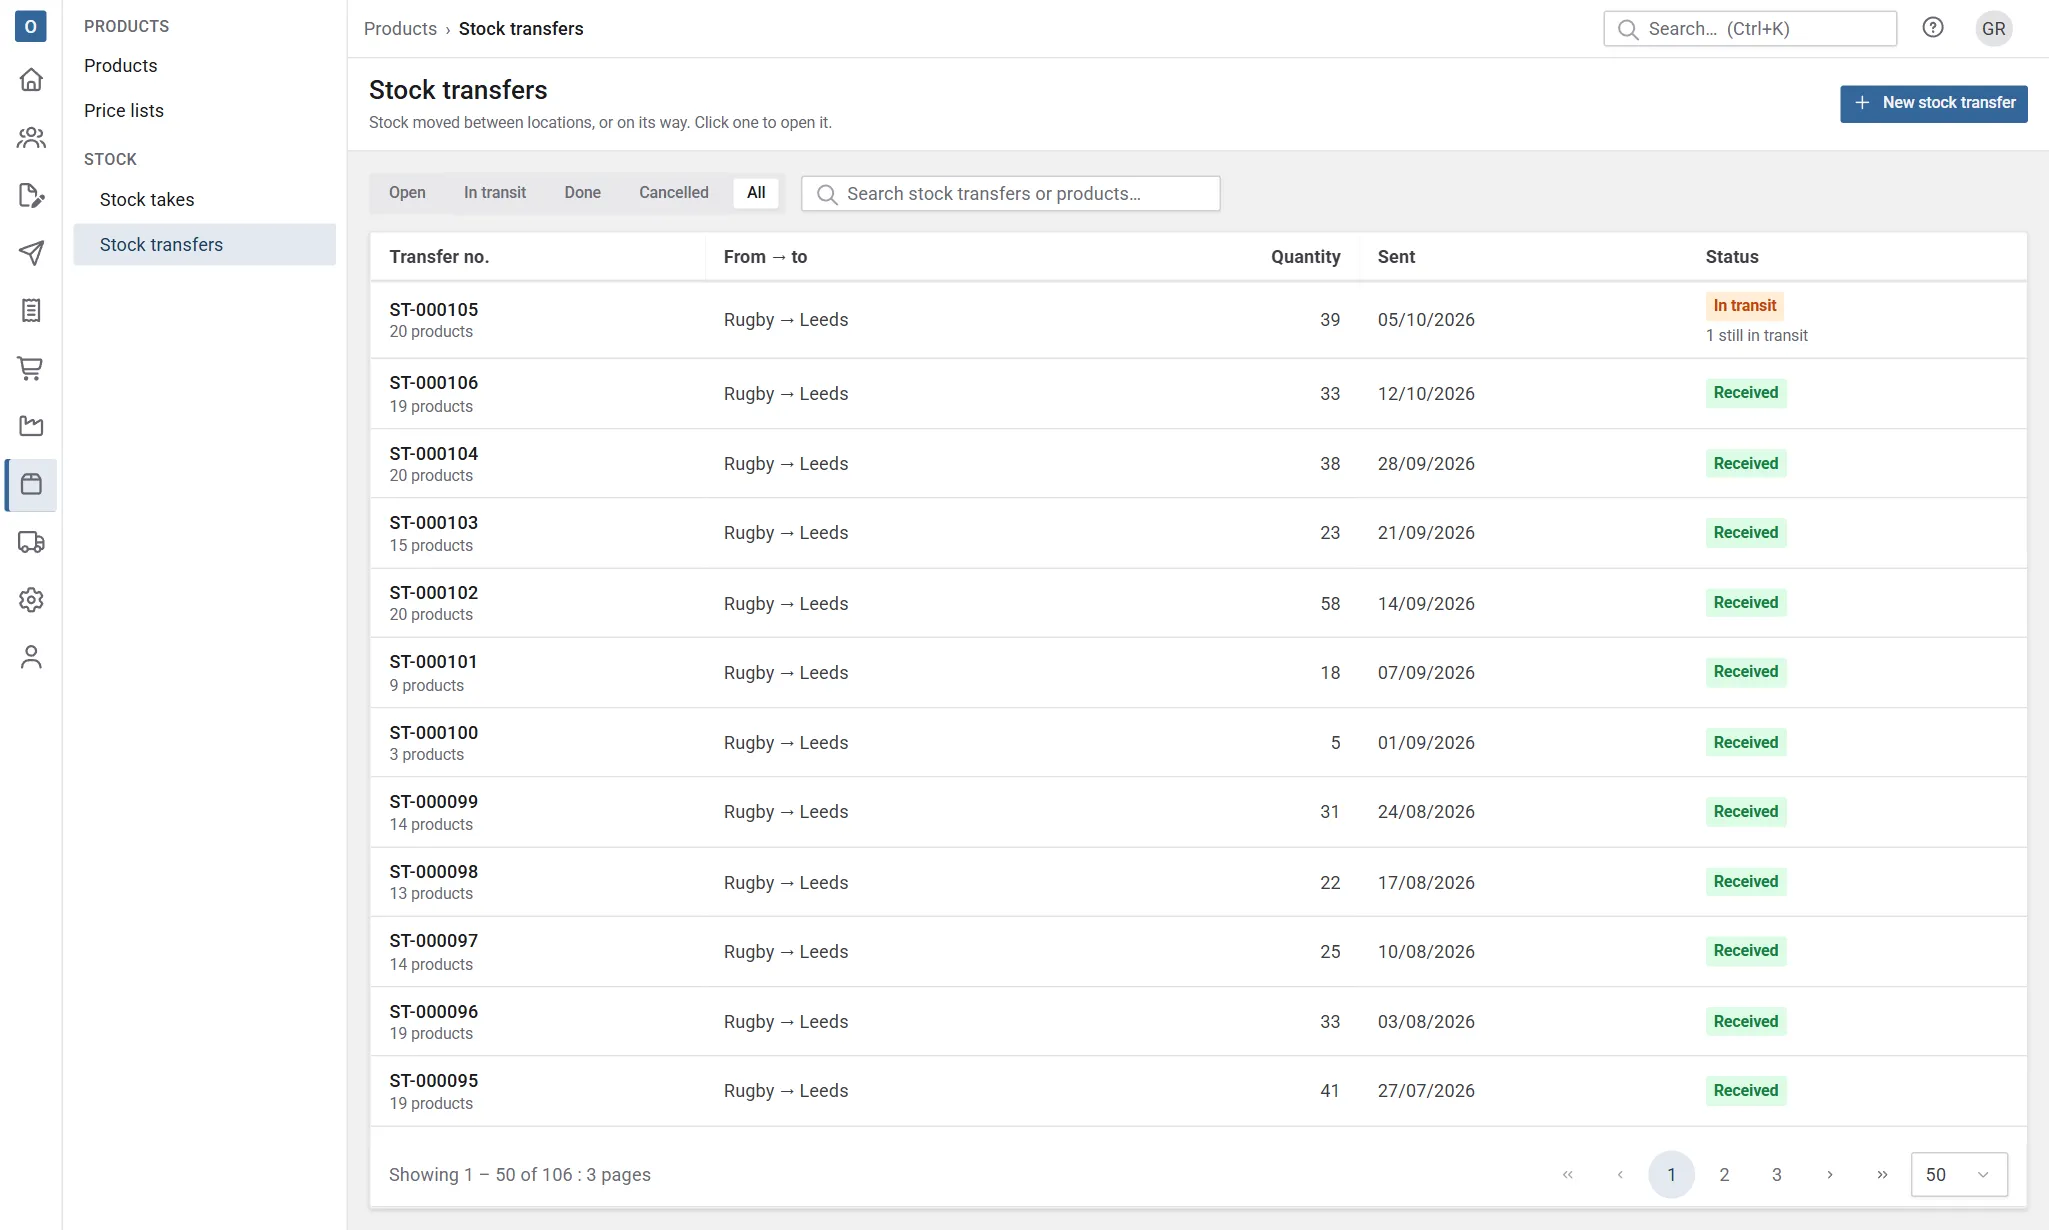
Task: Click the New stock transfer button
Action: pos(1933,104)
